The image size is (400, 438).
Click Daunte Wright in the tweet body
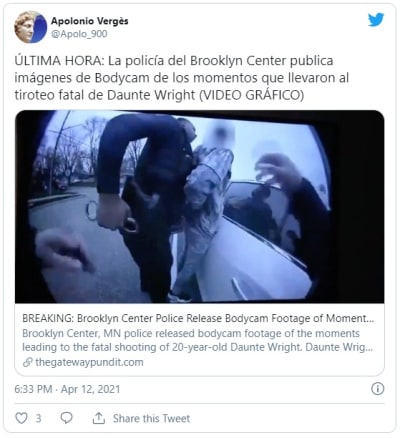[151, 95]
